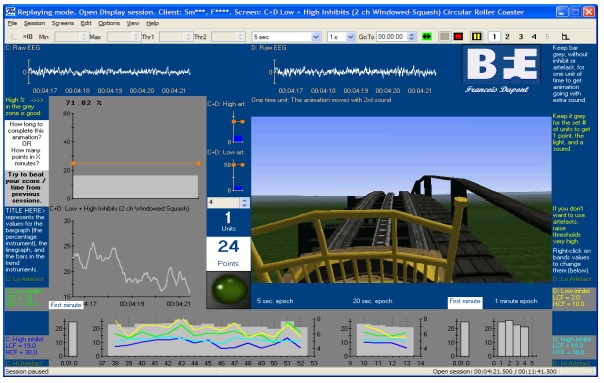This screenshot has width=604, height=383.
Task: Switch to screen 3 button
Action: click(x=521, y=37)
